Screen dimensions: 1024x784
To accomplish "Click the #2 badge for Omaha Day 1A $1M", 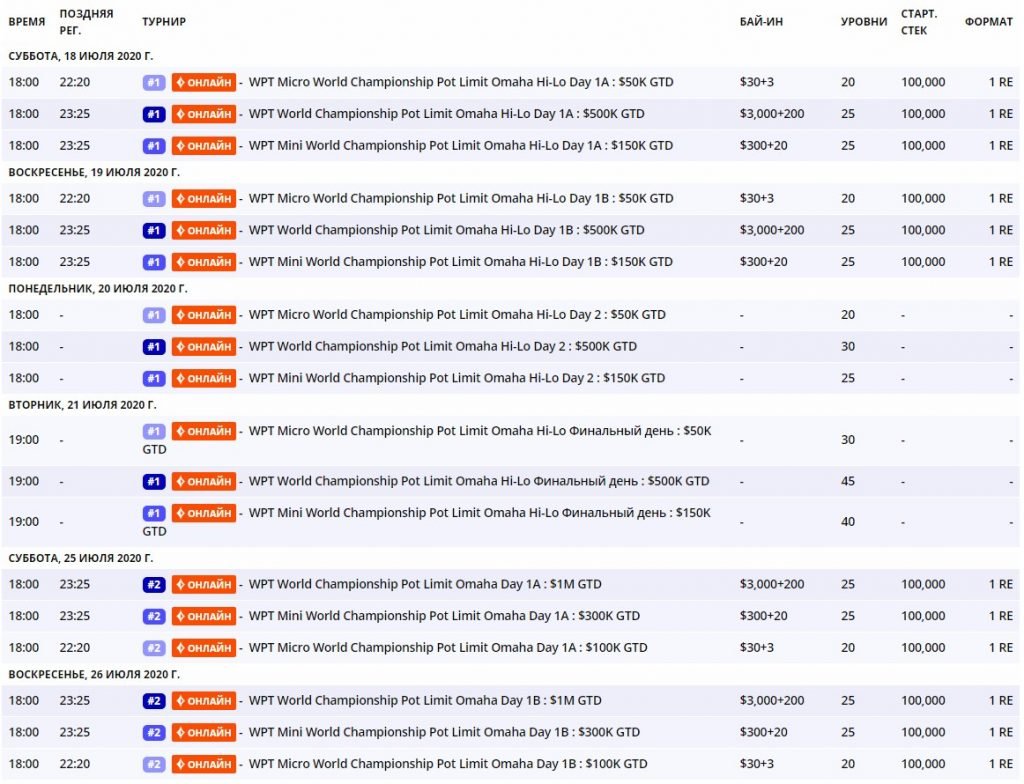I will point(153,584).
